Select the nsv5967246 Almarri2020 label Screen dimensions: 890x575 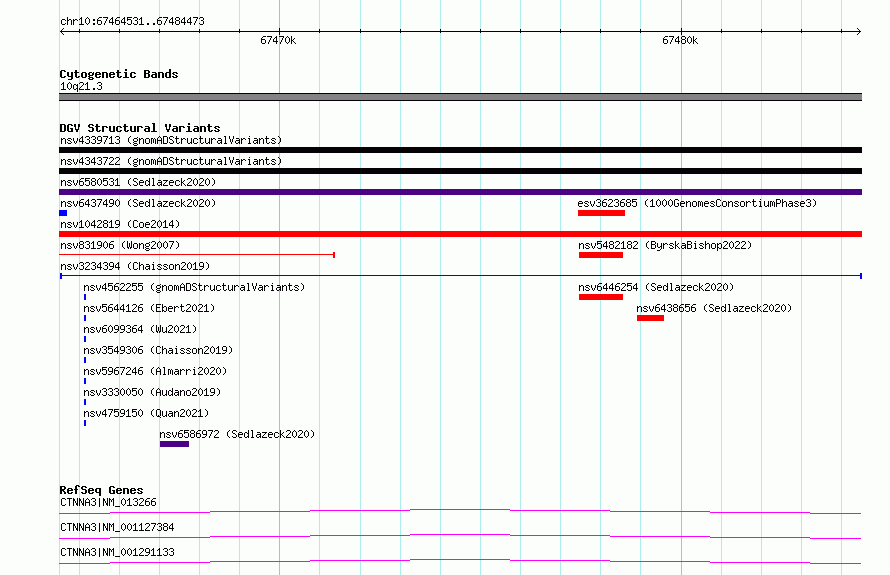pos(155,371)
